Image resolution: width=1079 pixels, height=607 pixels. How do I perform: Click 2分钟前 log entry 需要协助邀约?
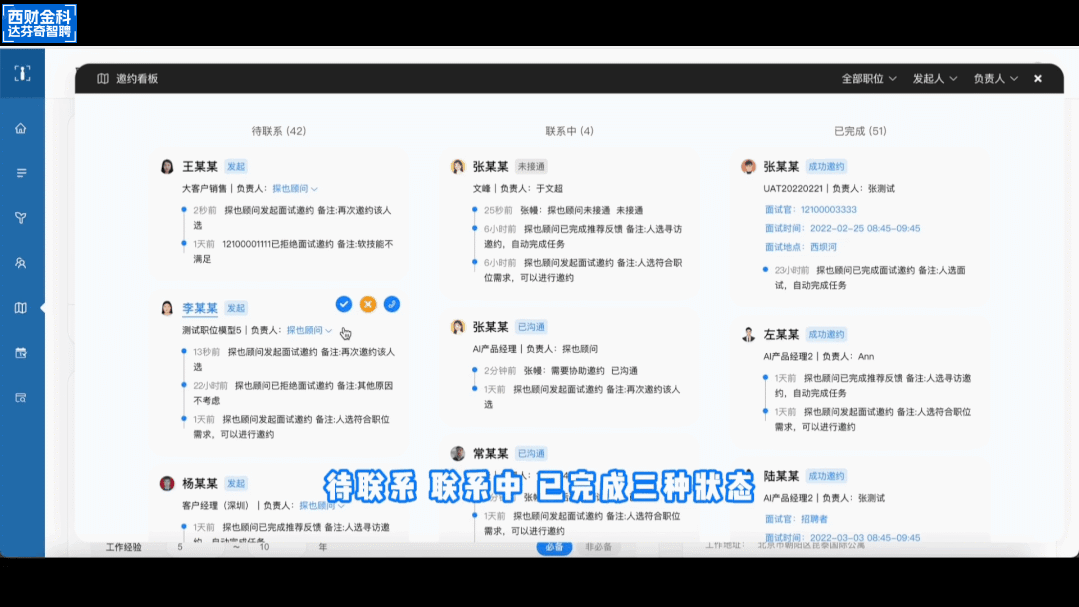[561, 370]
